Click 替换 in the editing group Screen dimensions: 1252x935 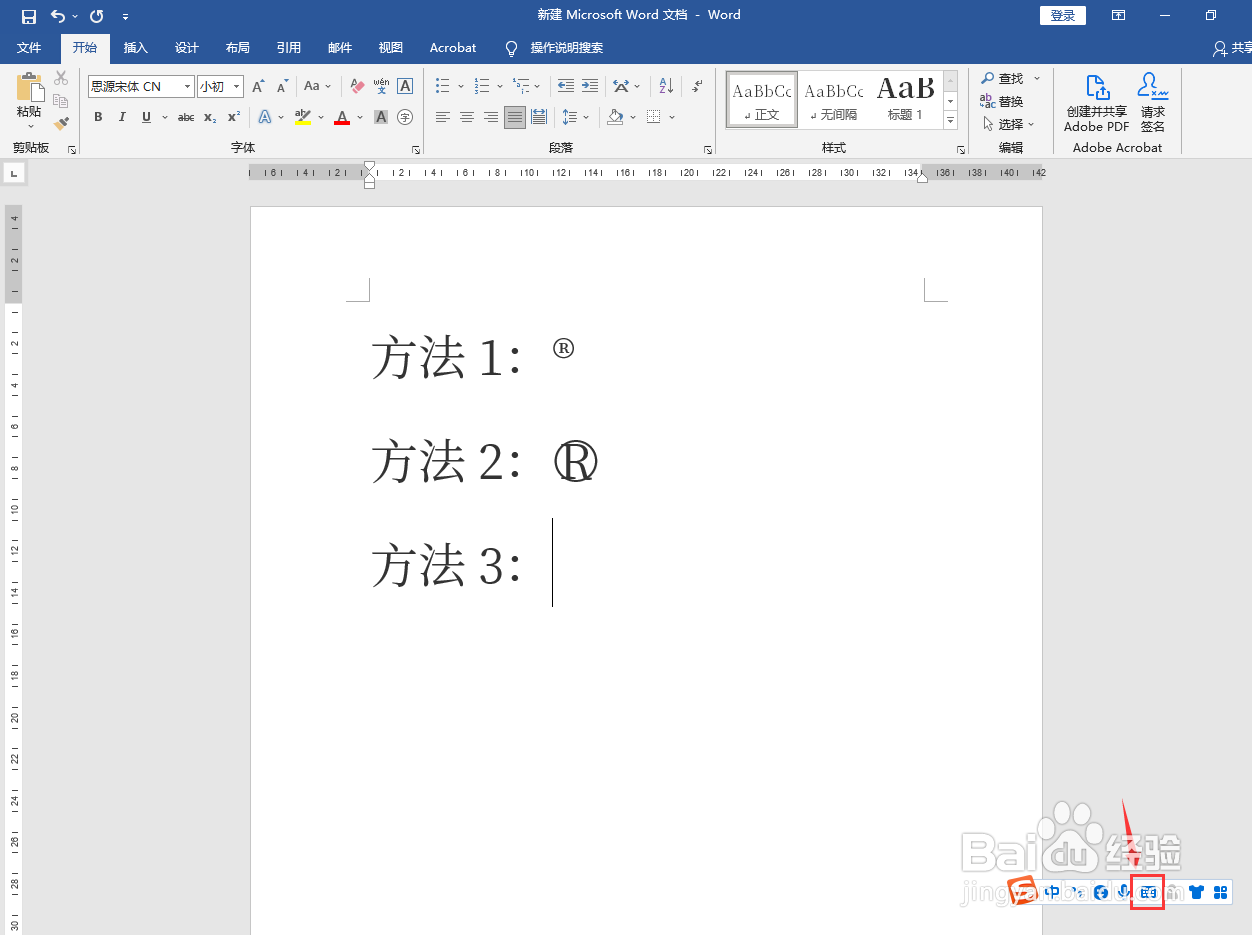click(x=1010, y=101)
